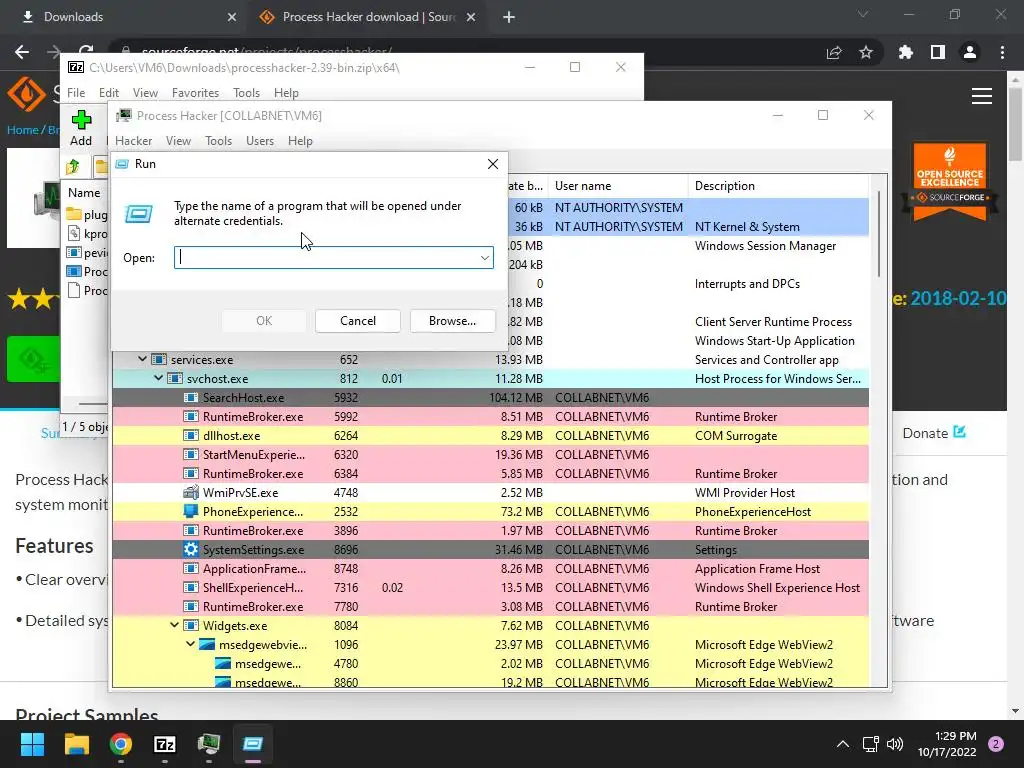Collapse services.exe tree node

[142, 359]
